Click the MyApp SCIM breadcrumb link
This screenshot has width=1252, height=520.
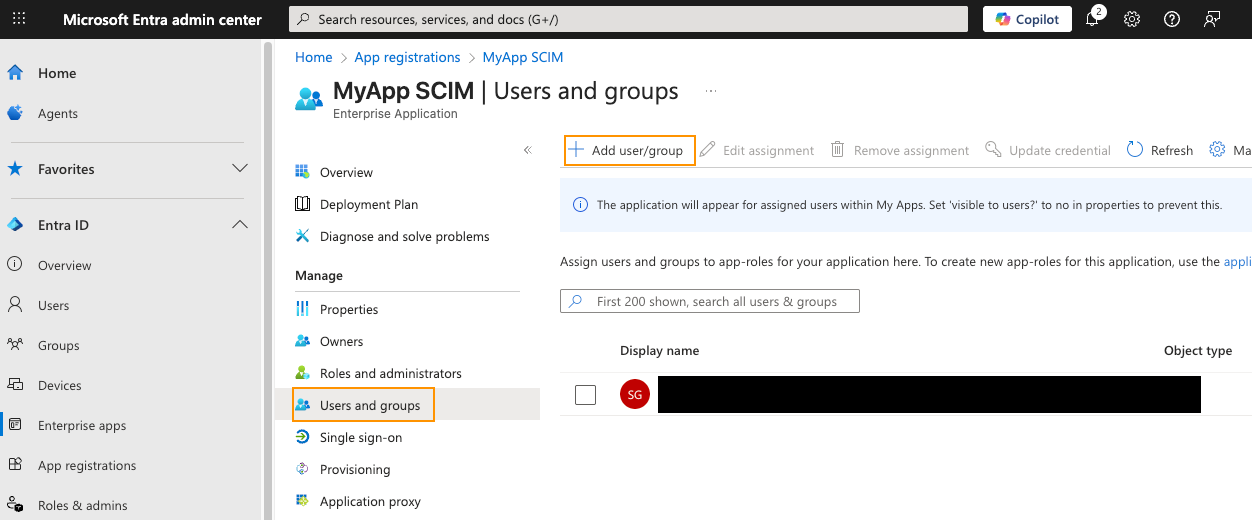[523, 57]
